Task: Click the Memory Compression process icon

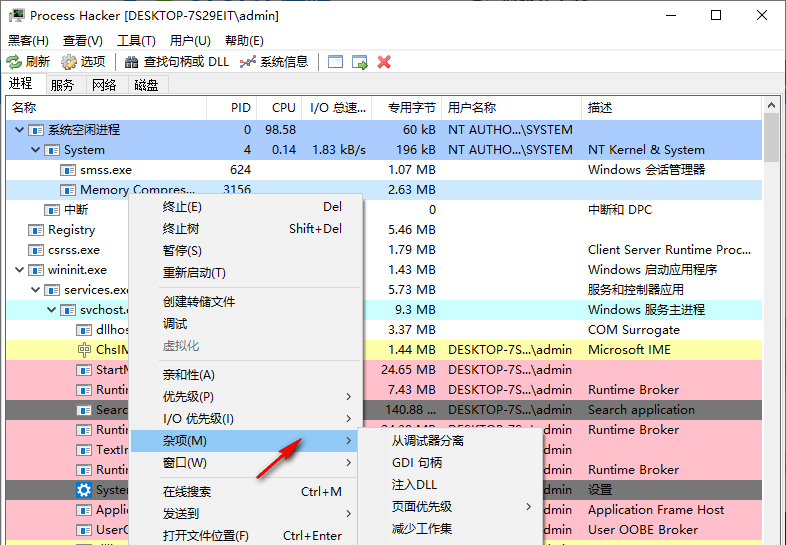Action: [68, 190]
